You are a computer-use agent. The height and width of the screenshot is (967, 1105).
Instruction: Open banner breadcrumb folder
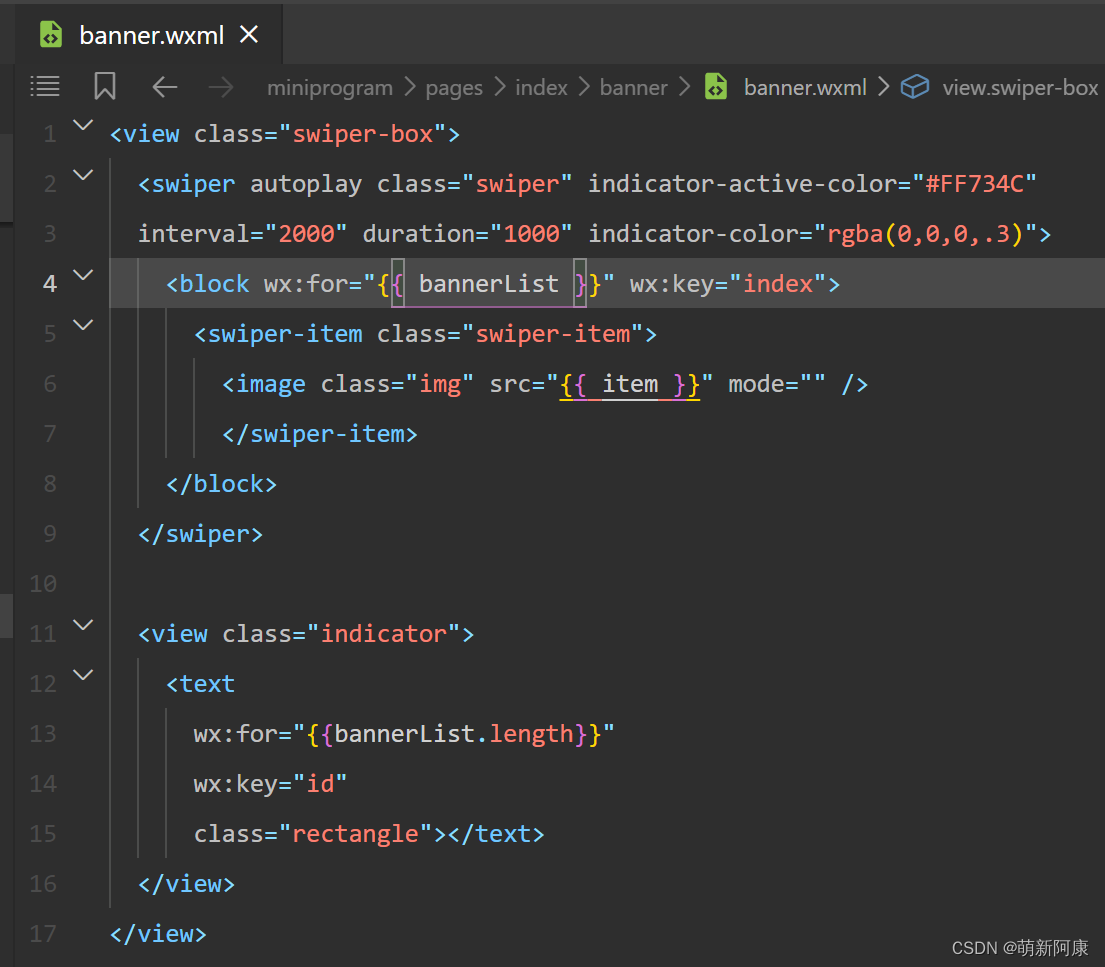[x=634, y=87]
